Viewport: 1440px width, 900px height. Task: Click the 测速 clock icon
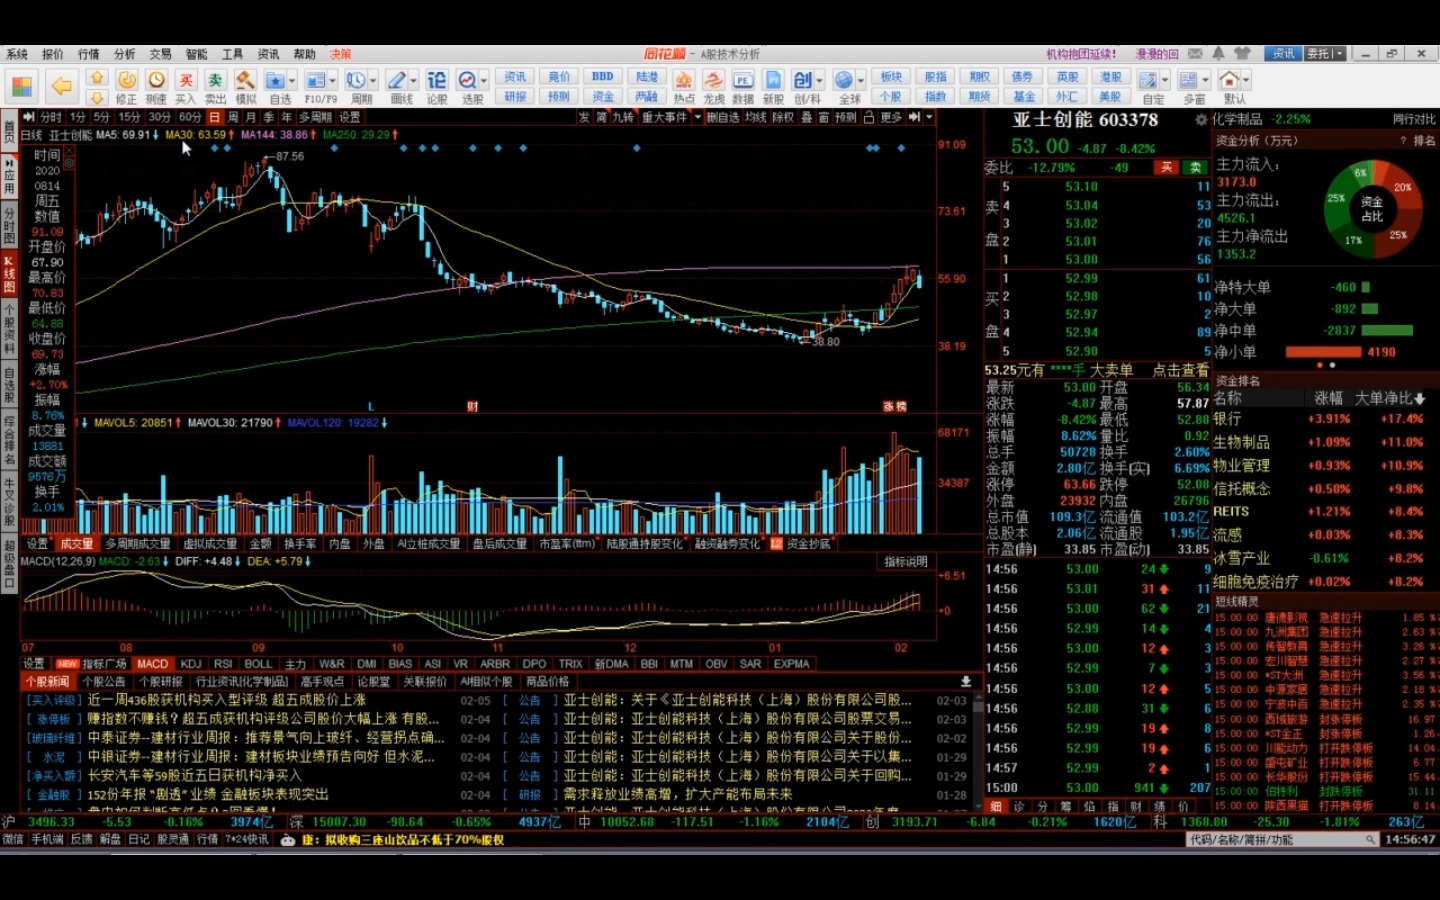[x=156, y=80]
